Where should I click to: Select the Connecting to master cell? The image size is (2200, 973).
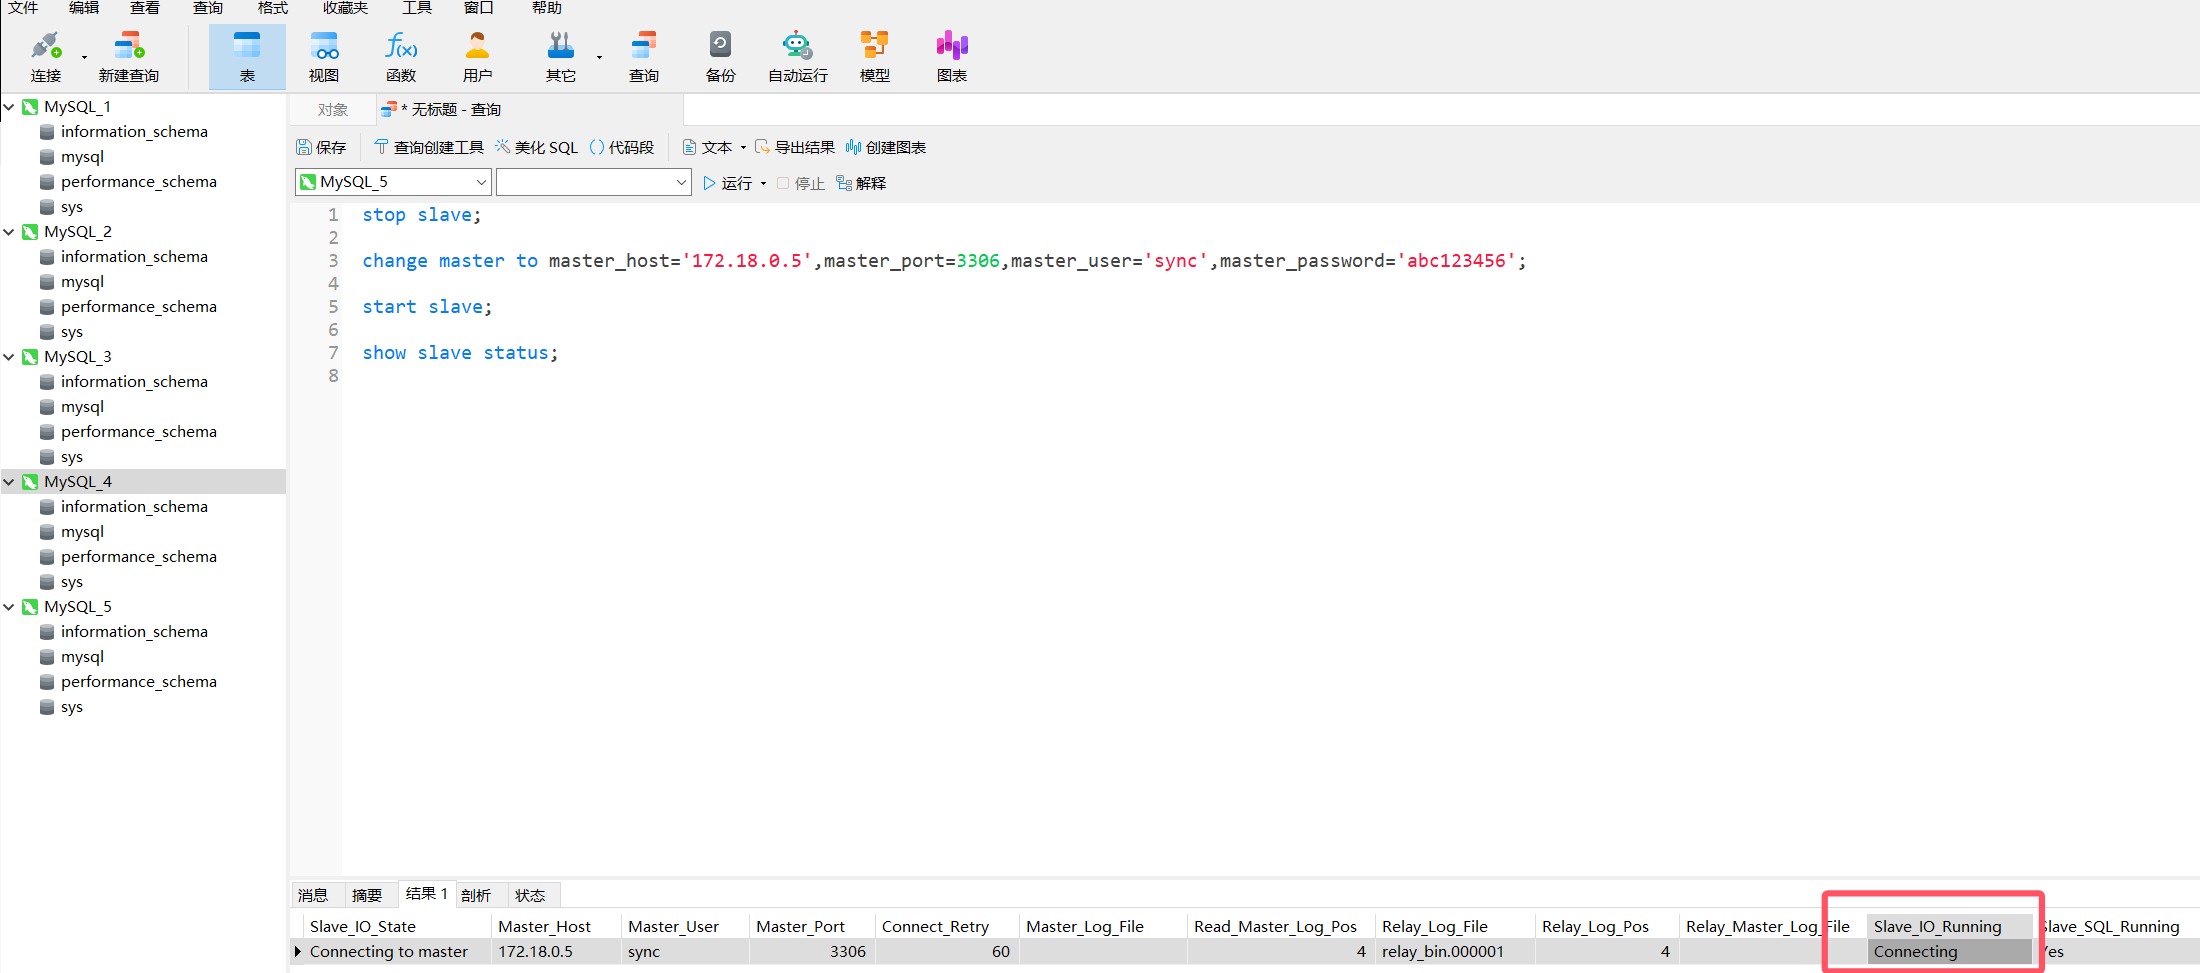click(396, 951)
